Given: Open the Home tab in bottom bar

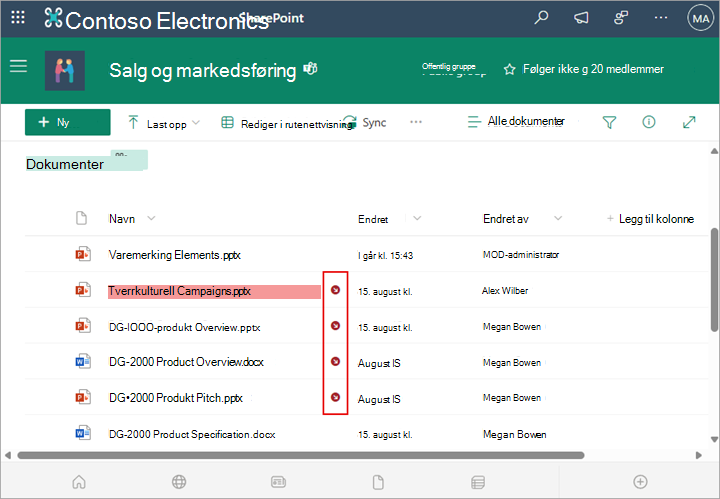Looking at the screenshot, I should click(x=79, y=482).
